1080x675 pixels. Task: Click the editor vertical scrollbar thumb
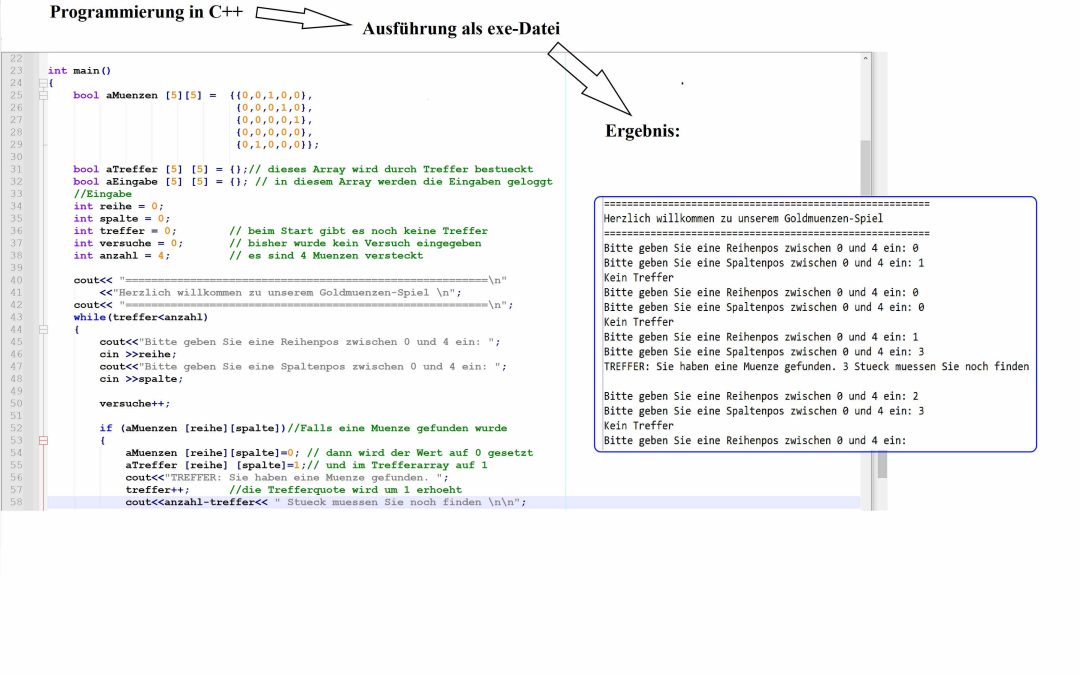[865, 167]
